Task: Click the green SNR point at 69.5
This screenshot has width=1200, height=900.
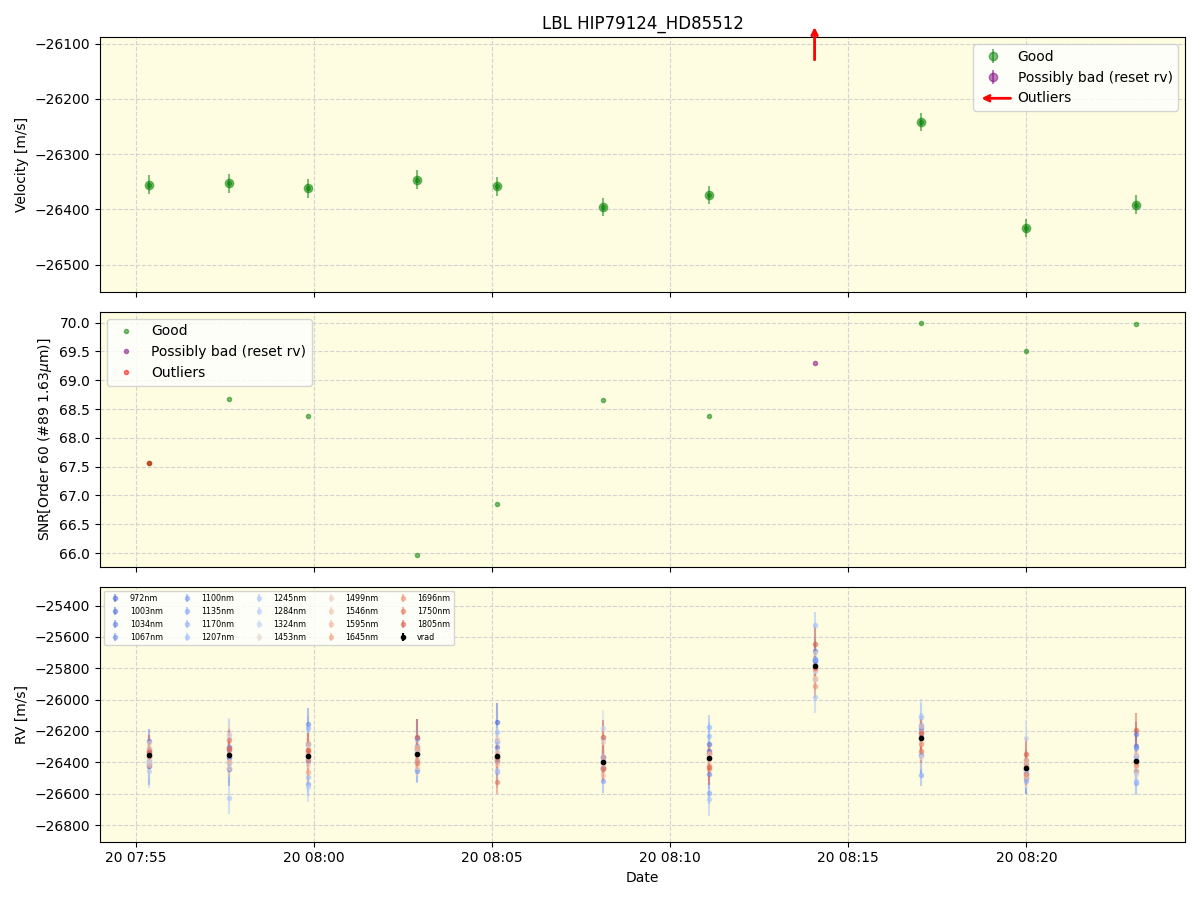Action: pos(1026,351)
